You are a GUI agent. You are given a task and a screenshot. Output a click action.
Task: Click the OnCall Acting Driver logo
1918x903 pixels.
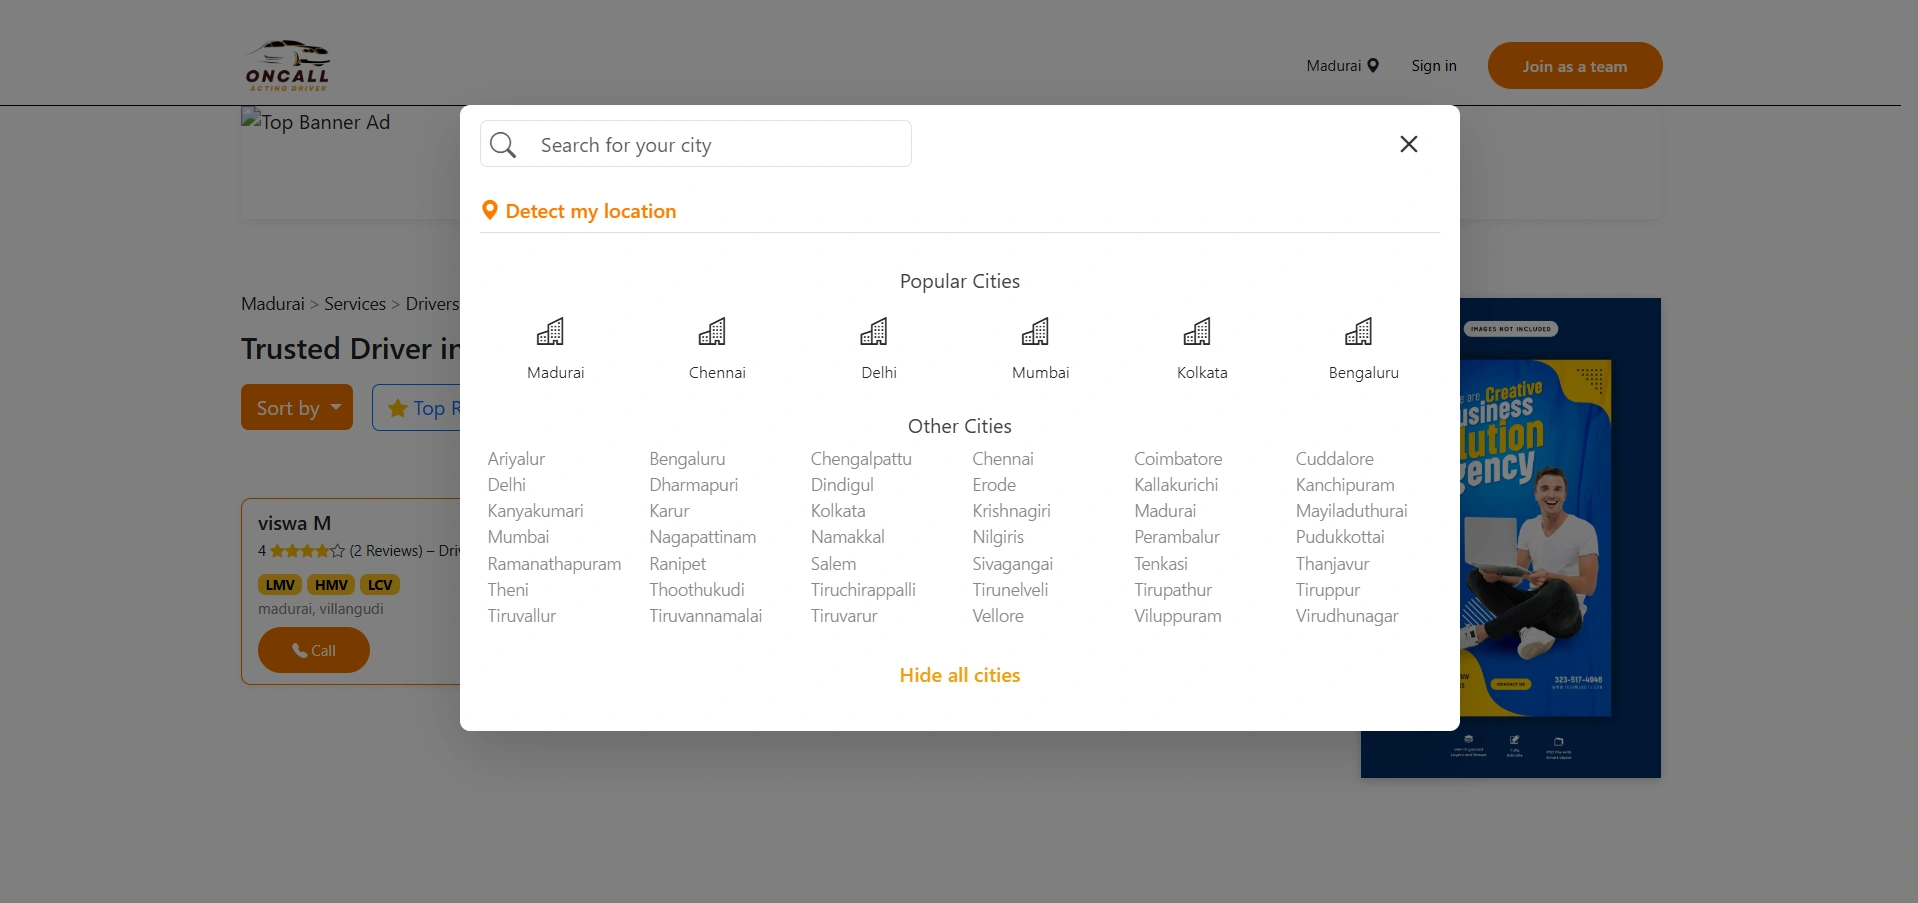pyautogui.click(x=288, y=66)
